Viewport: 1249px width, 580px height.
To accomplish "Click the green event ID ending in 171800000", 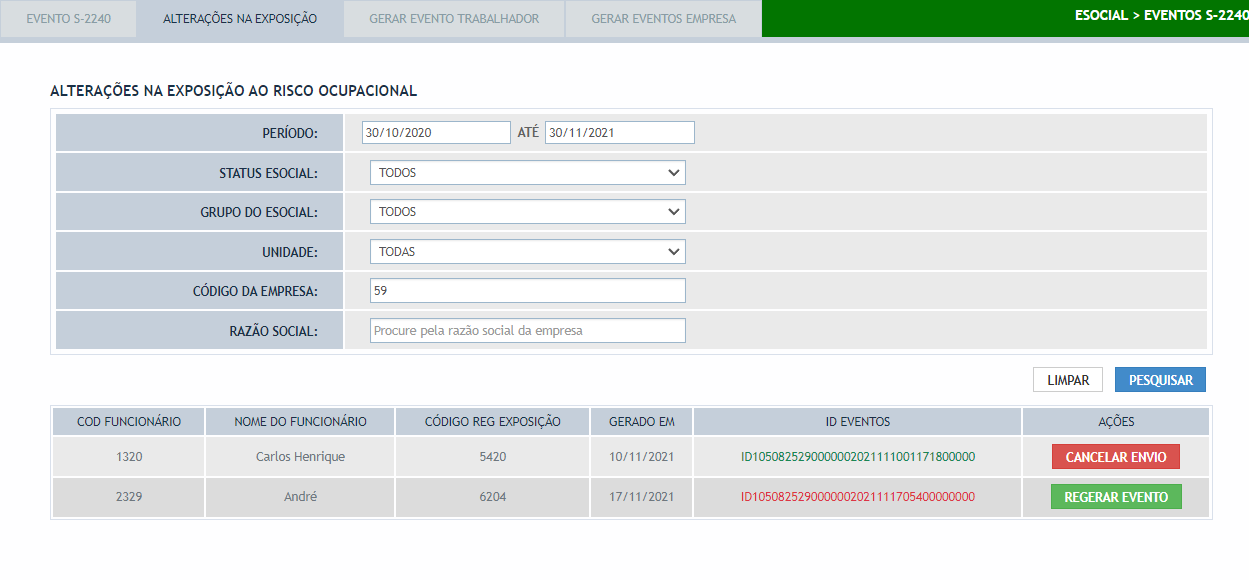I will pyautogui.click(x=858, y=457).
